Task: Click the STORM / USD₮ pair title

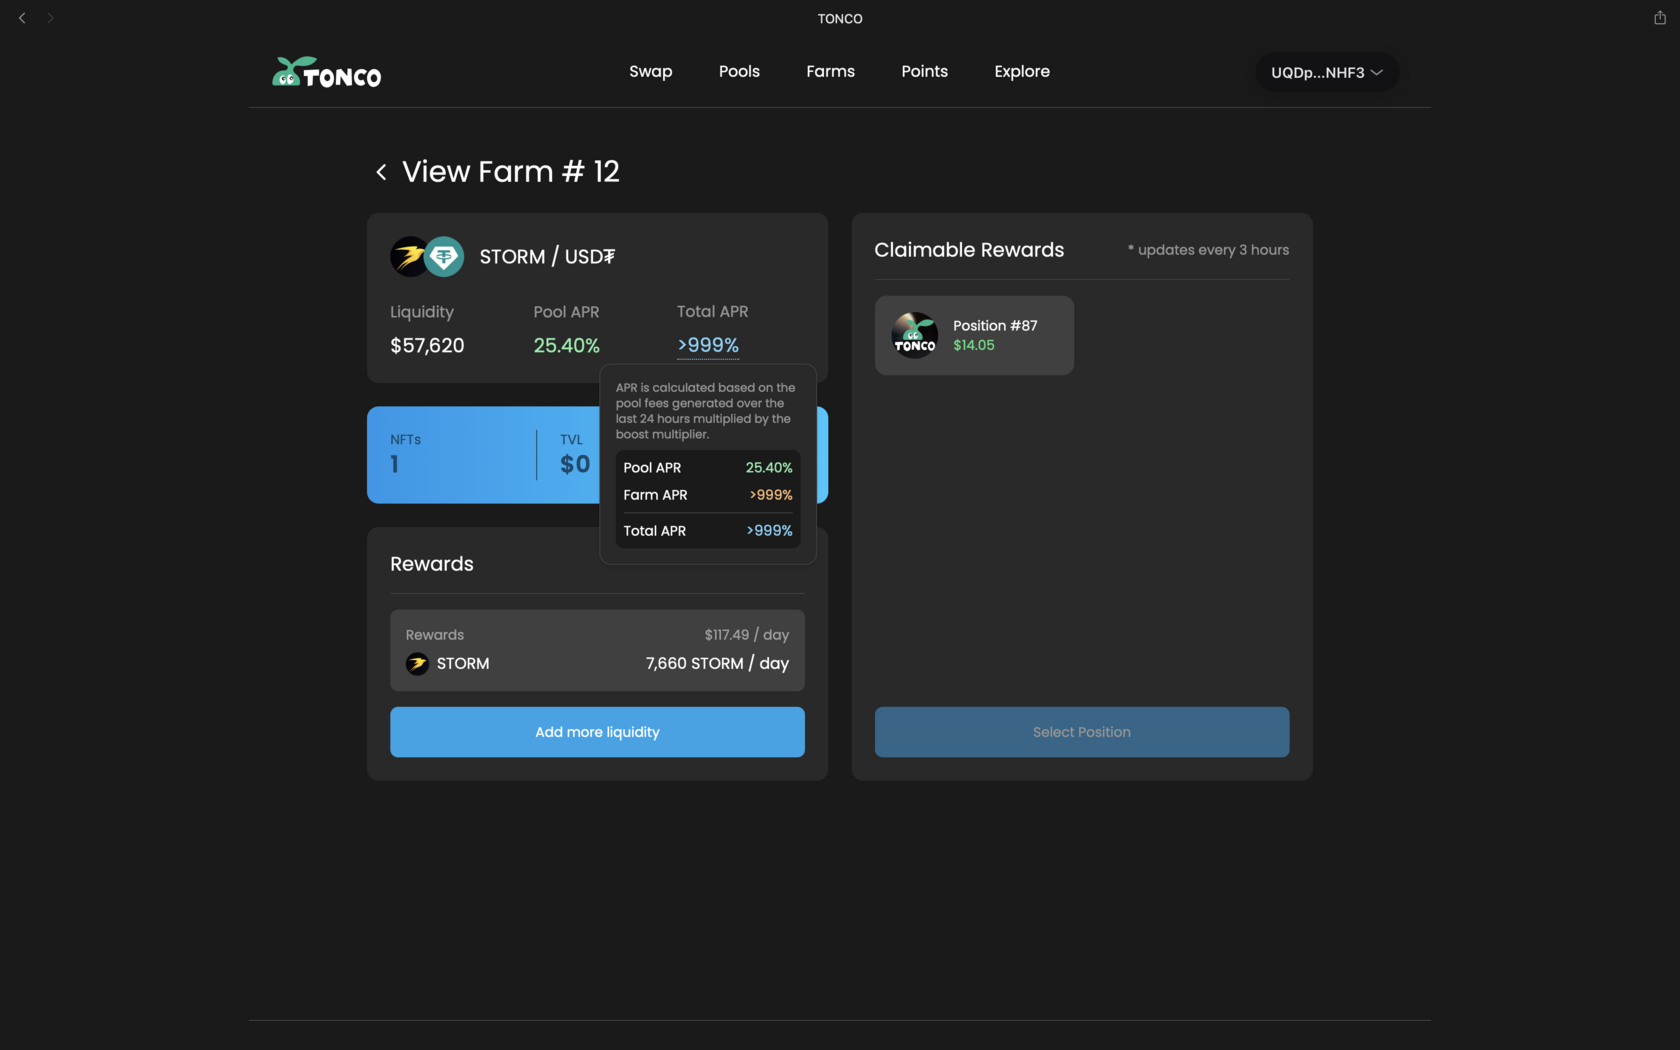Action: [547, 257]
